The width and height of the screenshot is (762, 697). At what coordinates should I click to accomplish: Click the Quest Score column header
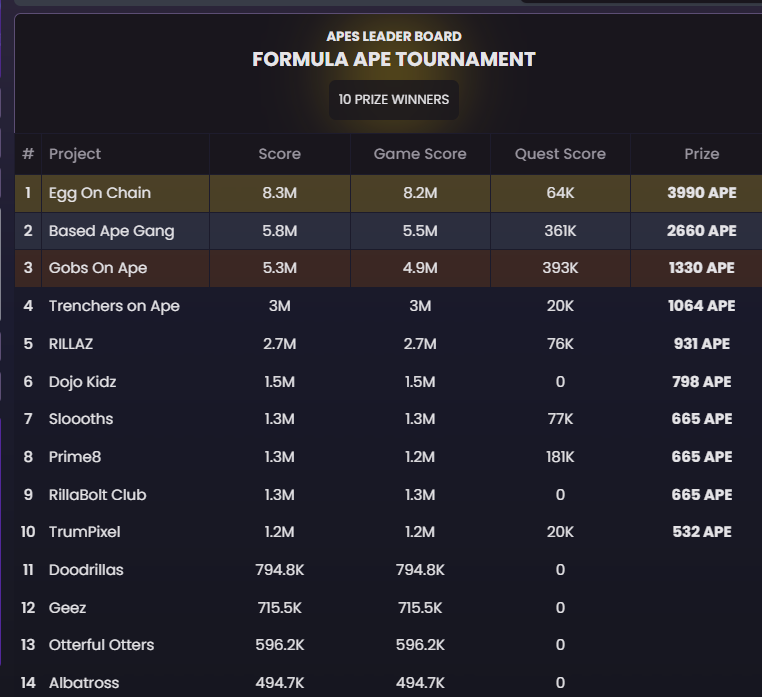[x=560, y=154]
